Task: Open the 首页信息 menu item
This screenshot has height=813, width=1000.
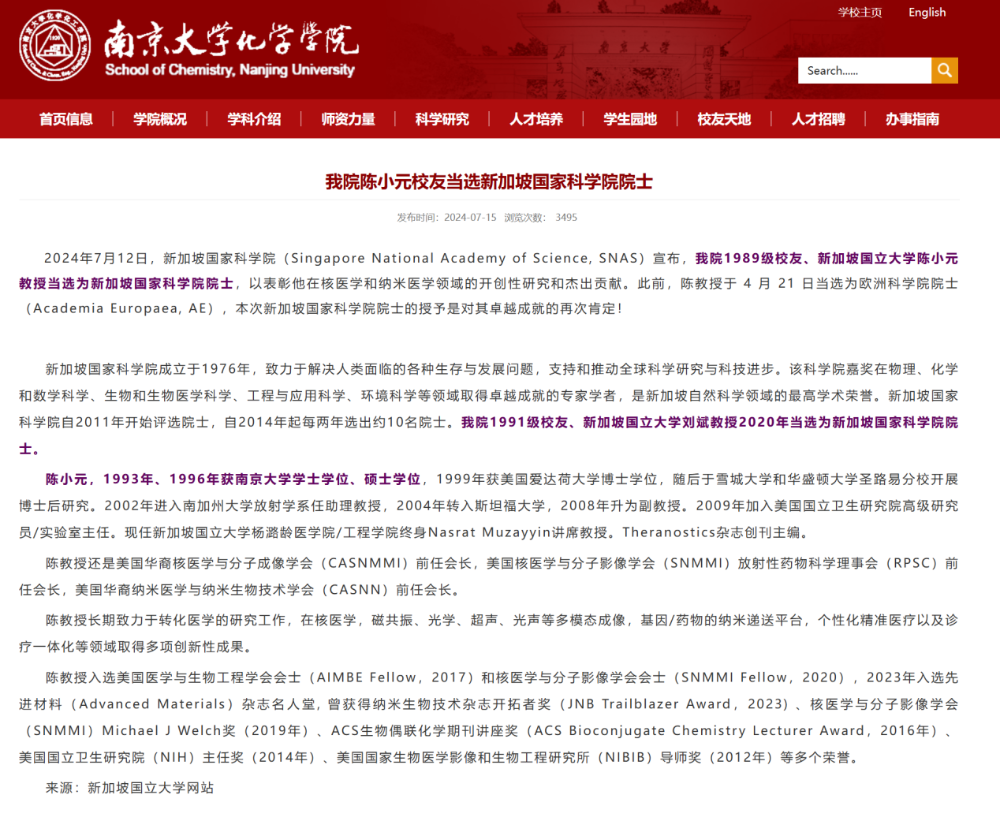Action: tap(66, 119)
